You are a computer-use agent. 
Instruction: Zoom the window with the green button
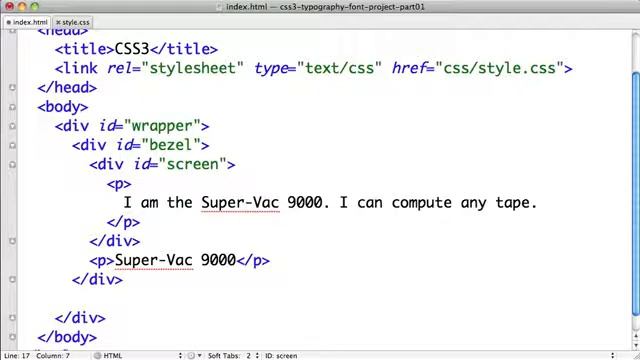(x=35, y=6)
